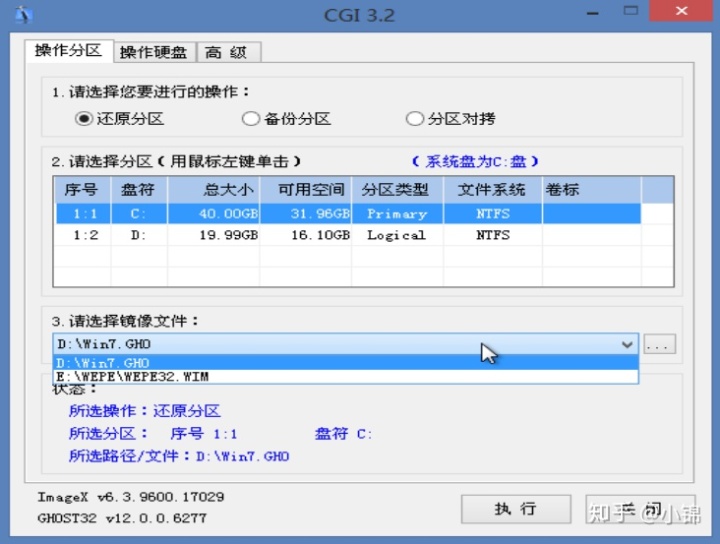
Task: Click the 分区类型 column header
Action: 397,190
